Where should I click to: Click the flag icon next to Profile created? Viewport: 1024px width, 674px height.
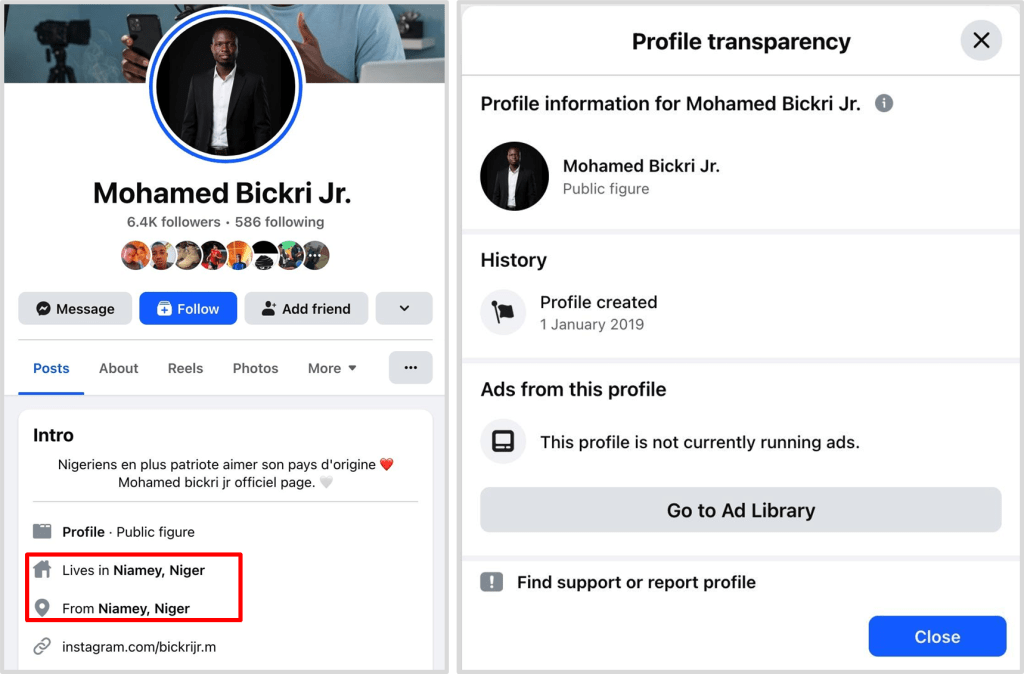(503, 312)
